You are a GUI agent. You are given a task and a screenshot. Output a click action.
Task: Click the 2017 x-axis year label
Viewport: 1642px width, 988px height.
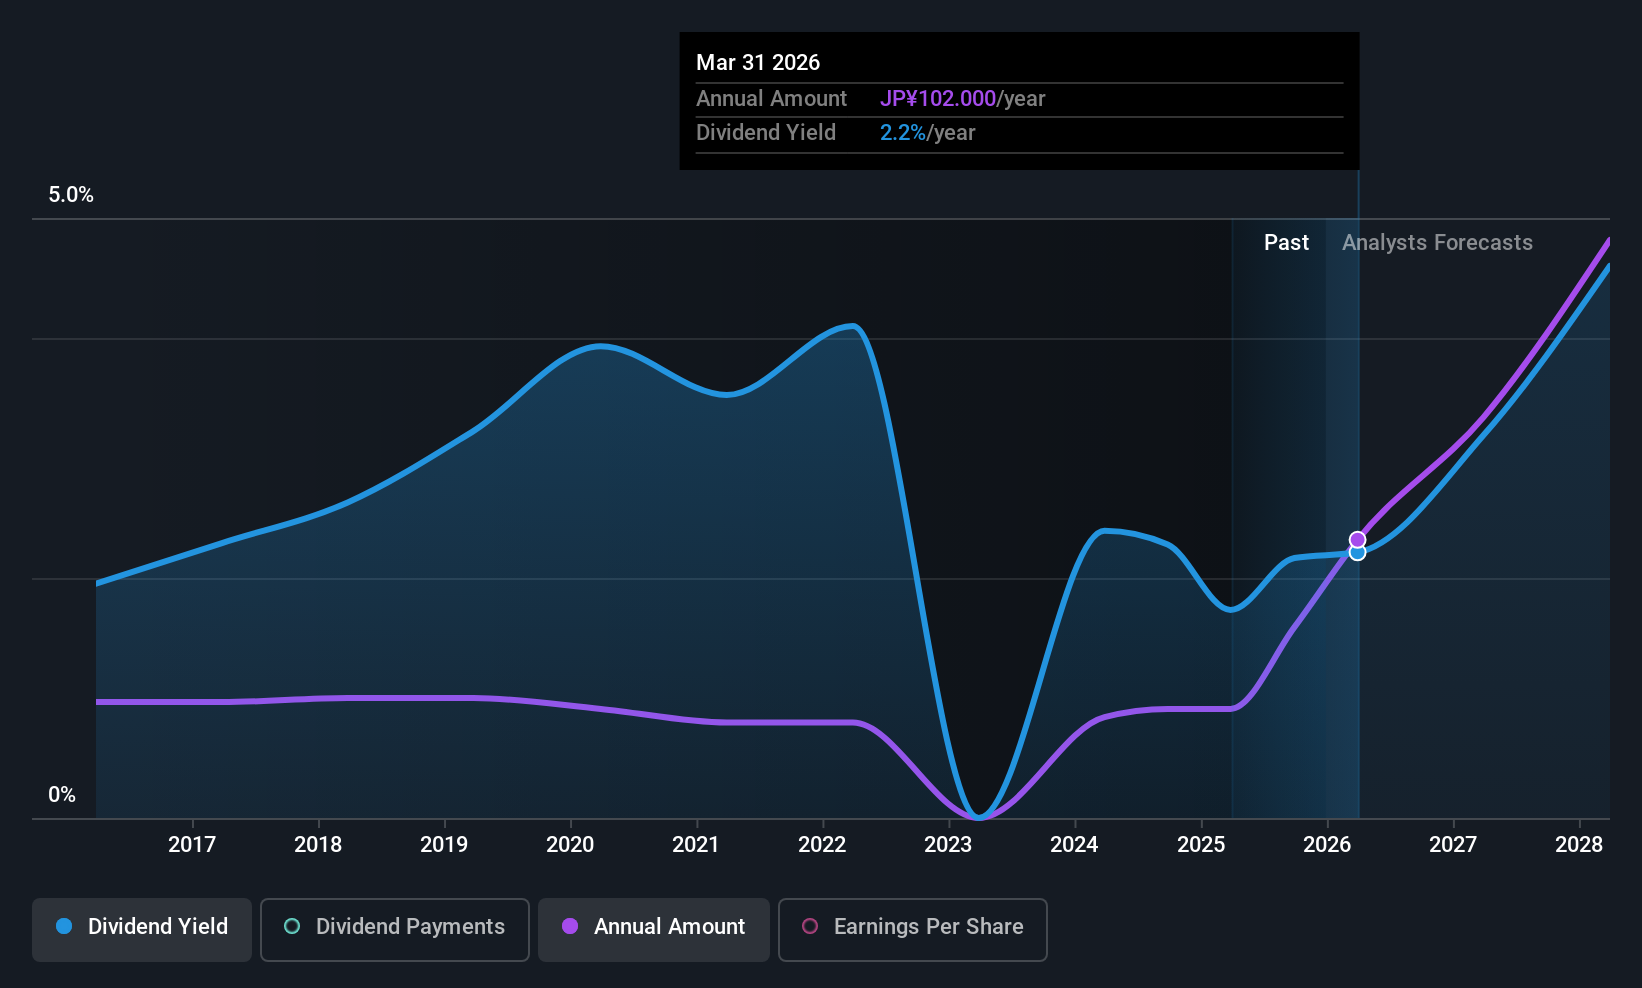[x=192, y=844]
